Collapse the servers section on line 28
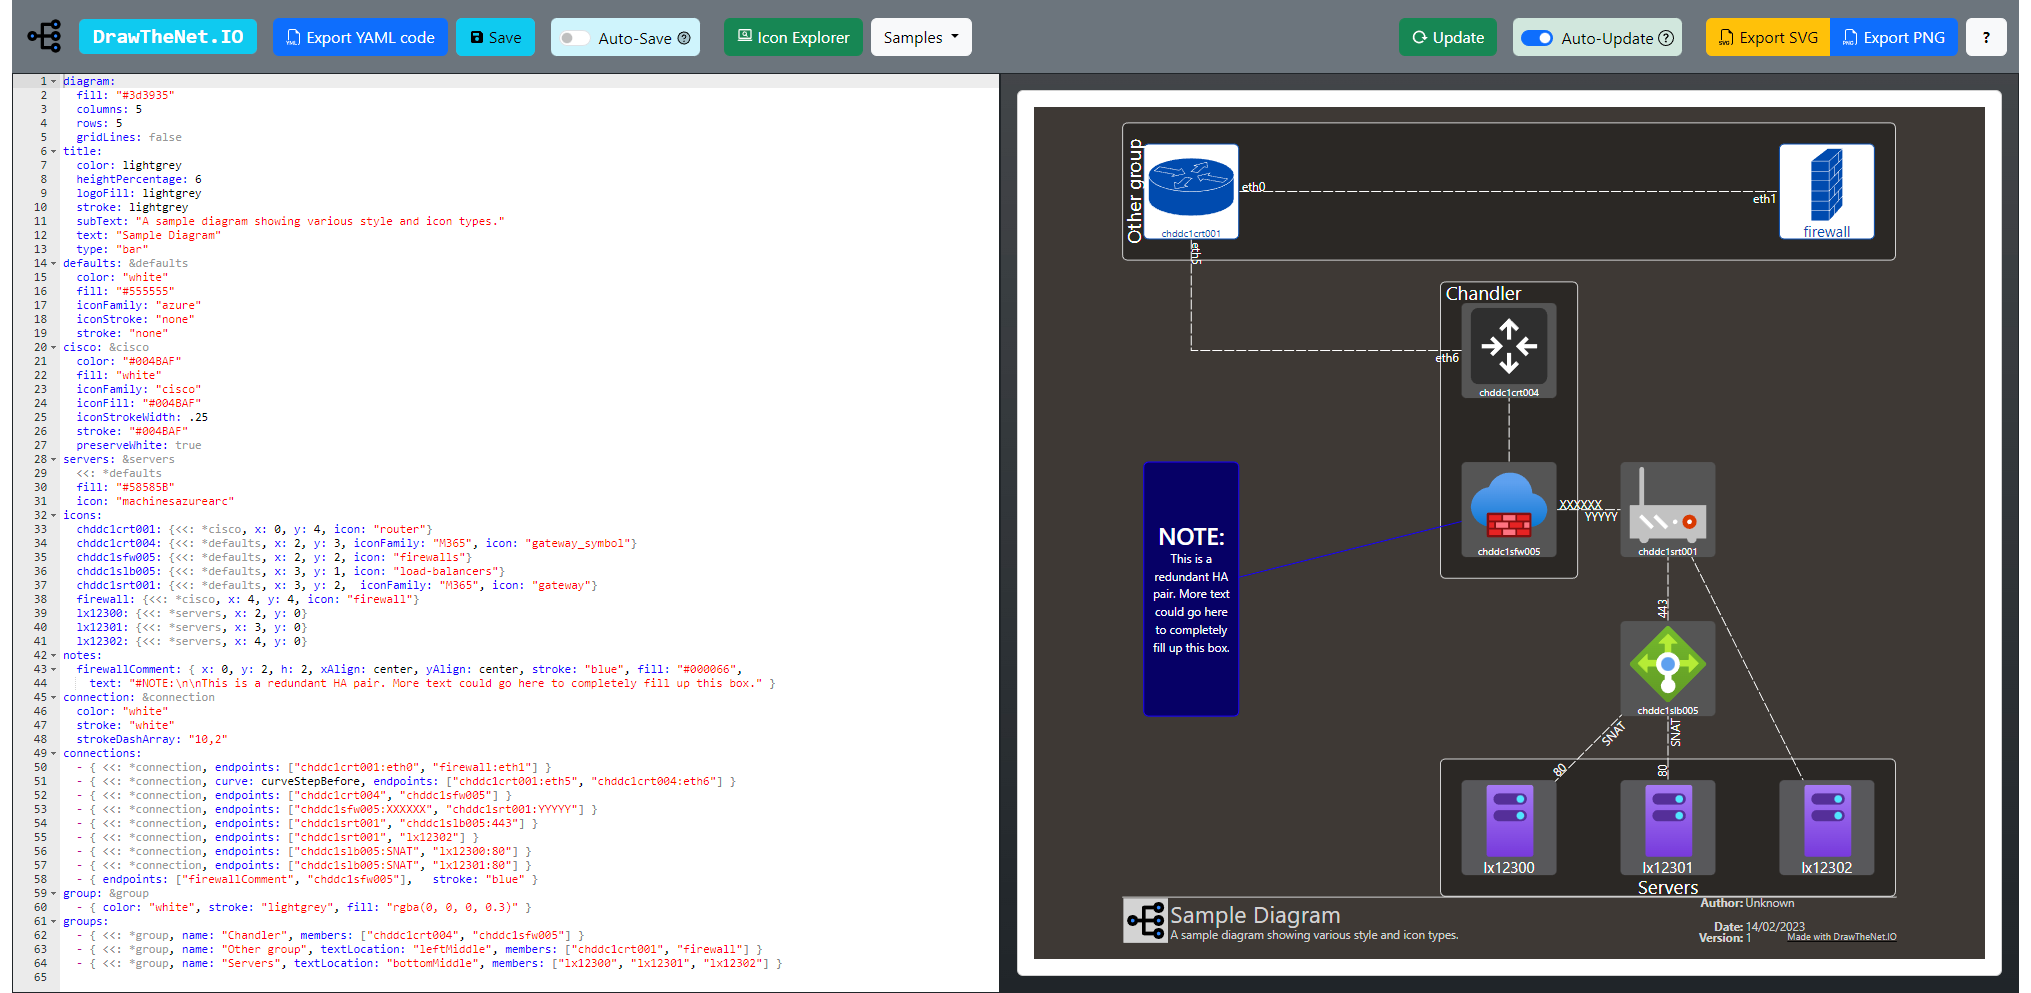 pos(53,459)
